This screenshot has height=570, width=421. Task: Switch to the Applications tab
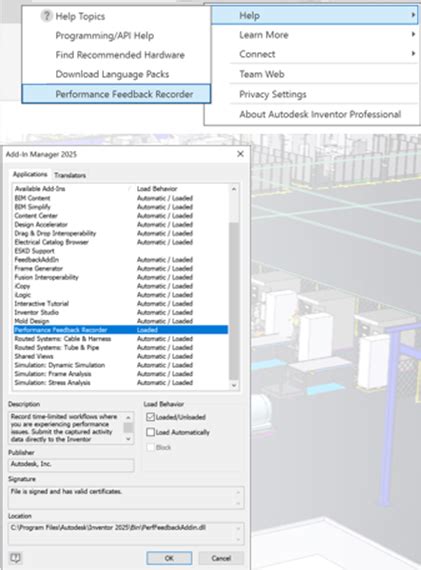click(30, 174)
